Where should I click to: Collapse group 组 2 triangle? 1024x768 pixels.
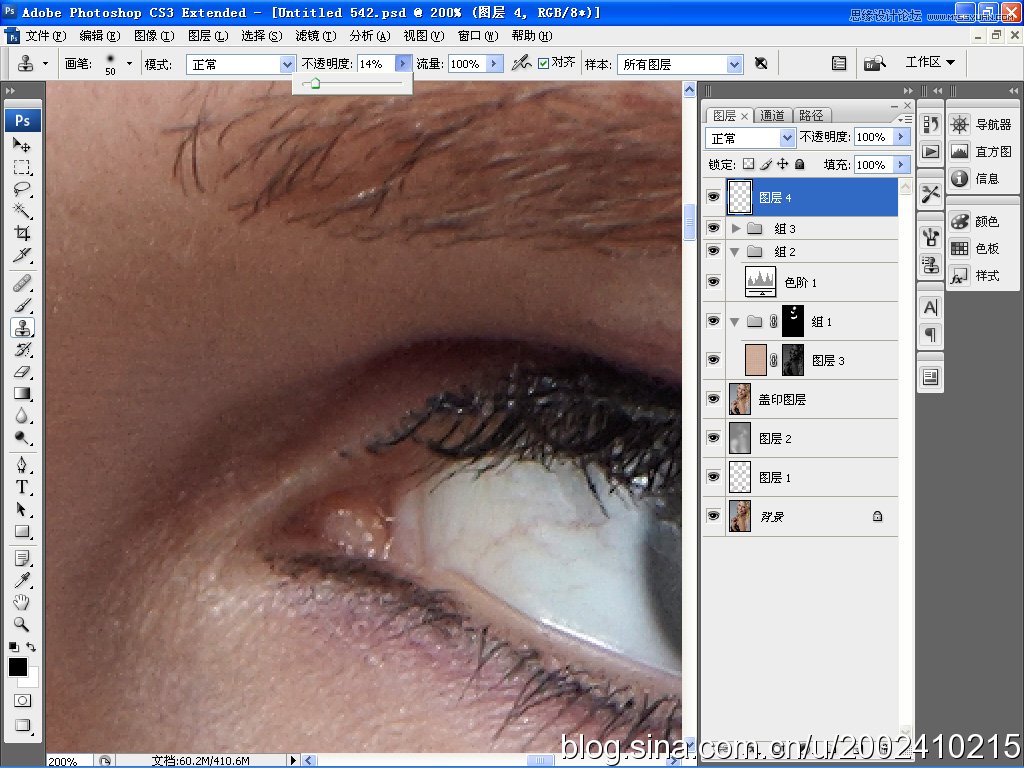pyautogui.click(x=735, y=251)
